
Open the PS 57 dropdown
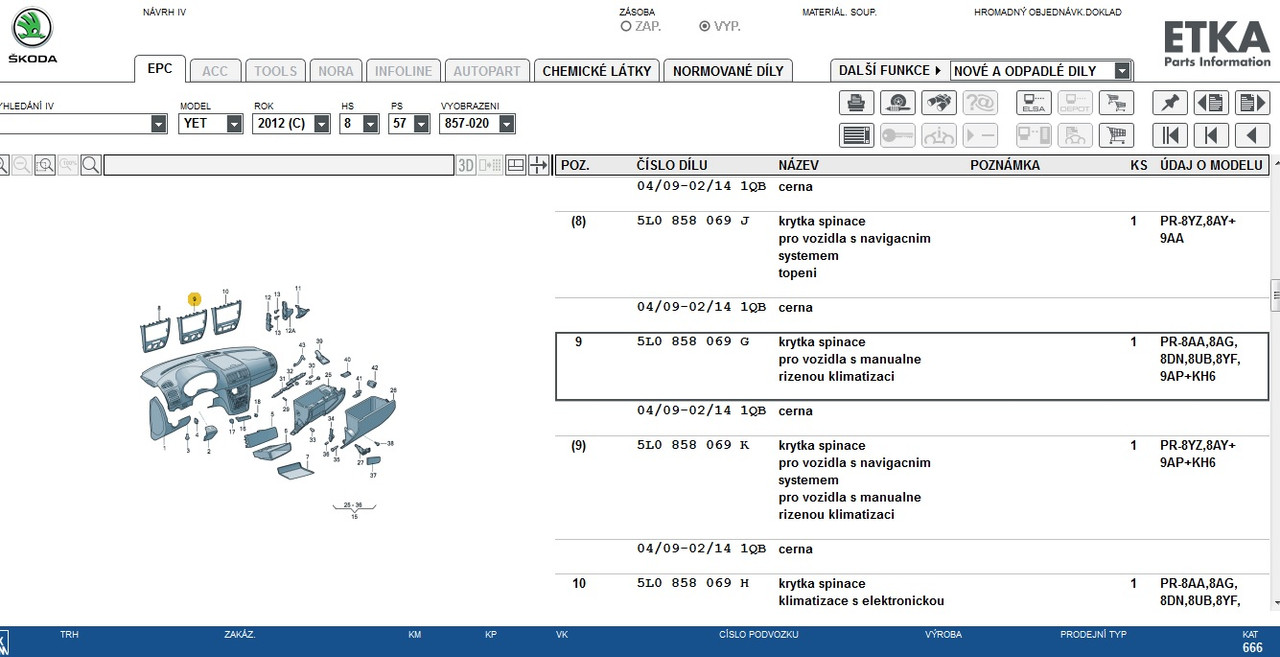click(420, 124)
